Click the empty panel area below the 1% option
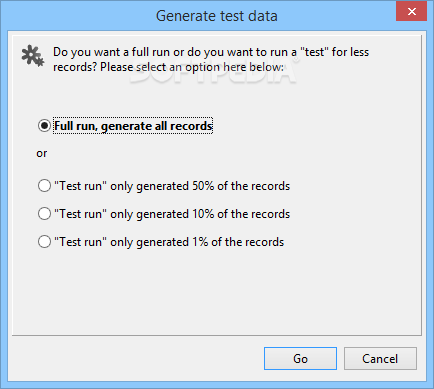434x389 pixels. [217, 292]
